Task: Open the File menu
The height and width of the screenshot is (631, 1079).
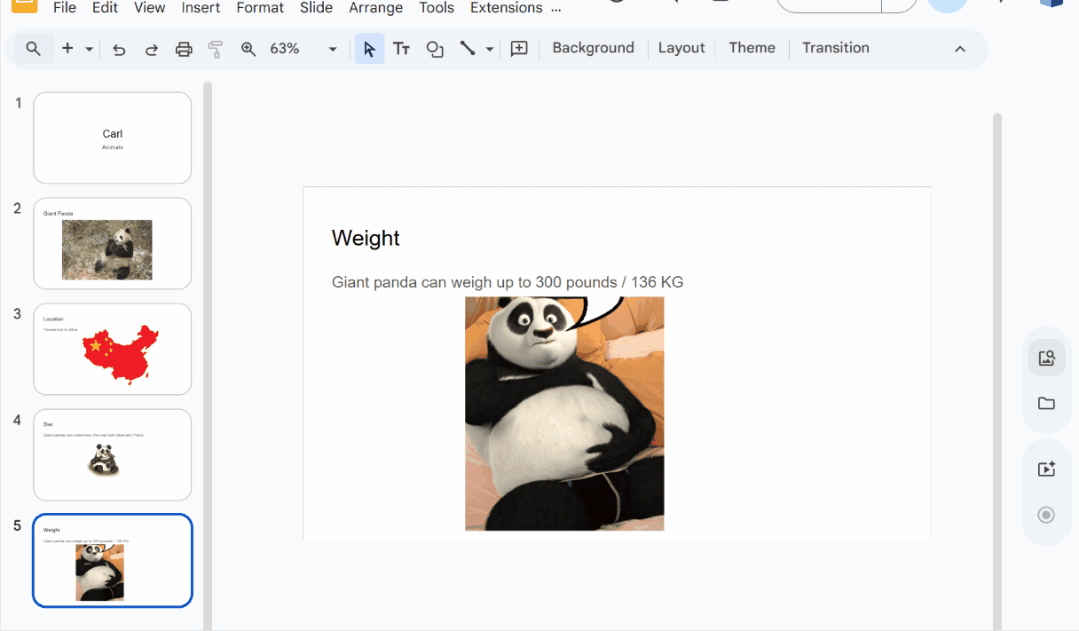Action: click(x=65, y=8)
